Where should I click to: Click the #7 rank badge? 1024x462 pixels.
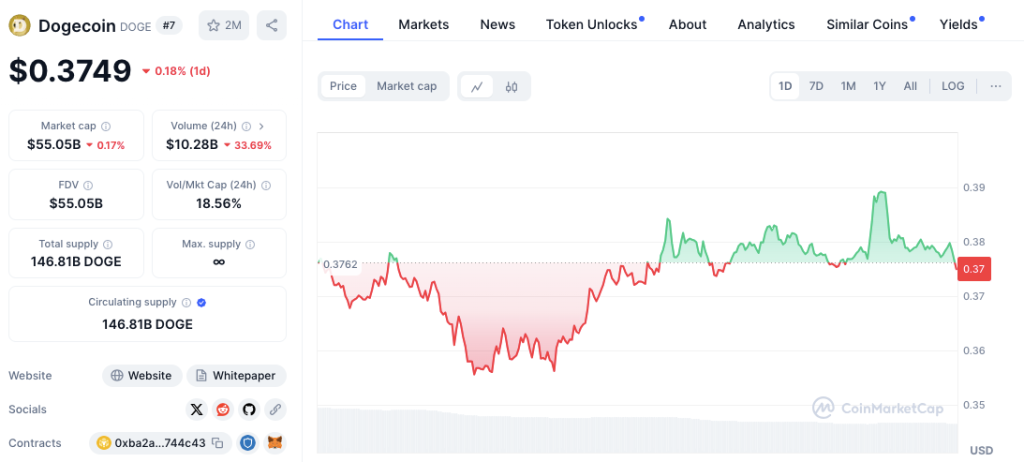(x=169, y=26)
